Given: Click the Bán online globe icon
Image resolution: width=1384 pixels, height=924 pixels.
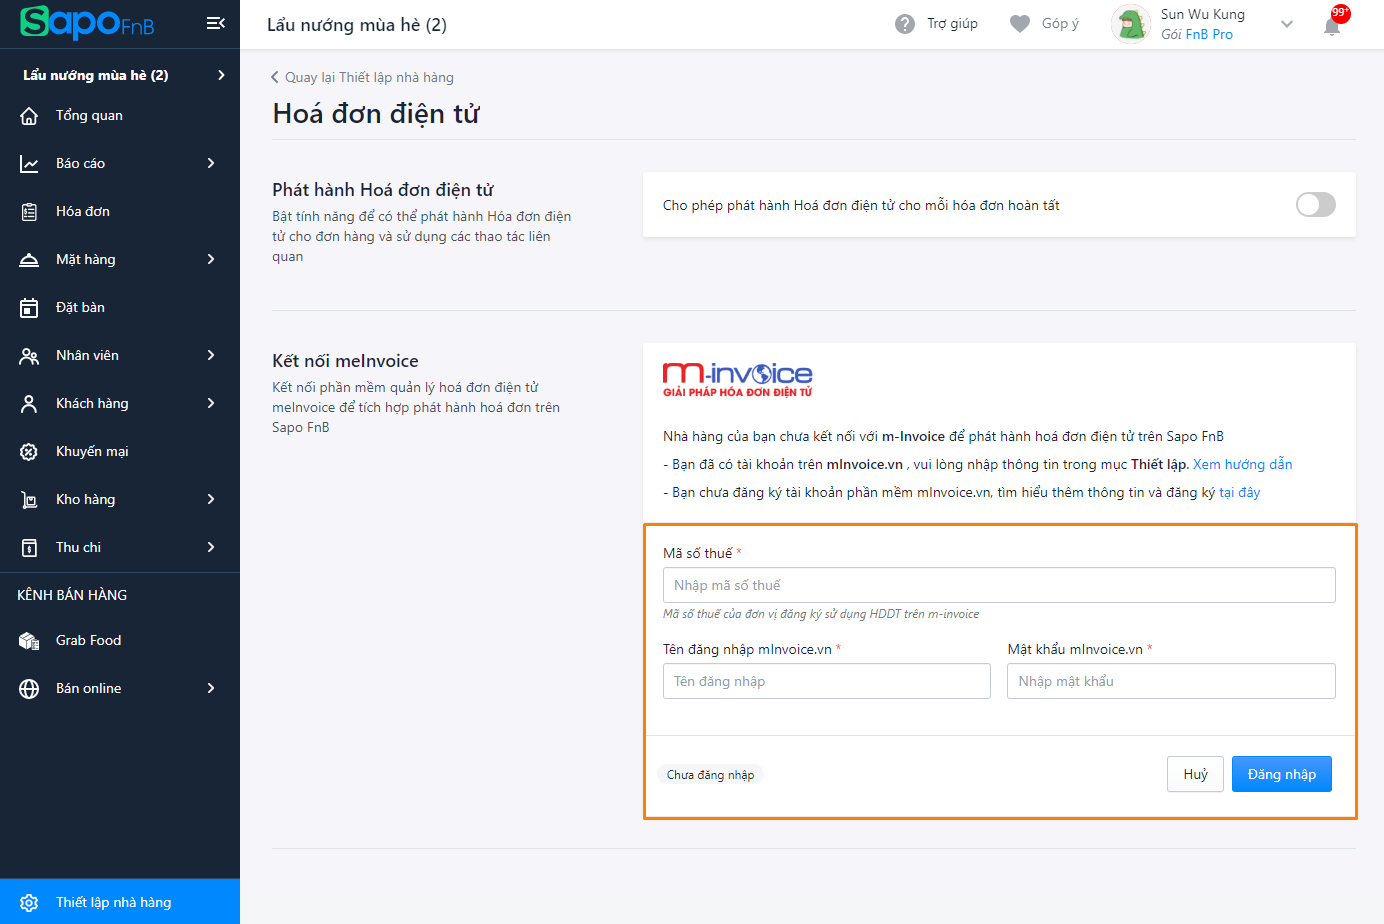Looking at the screenshot, I should [x=29, y=689].
